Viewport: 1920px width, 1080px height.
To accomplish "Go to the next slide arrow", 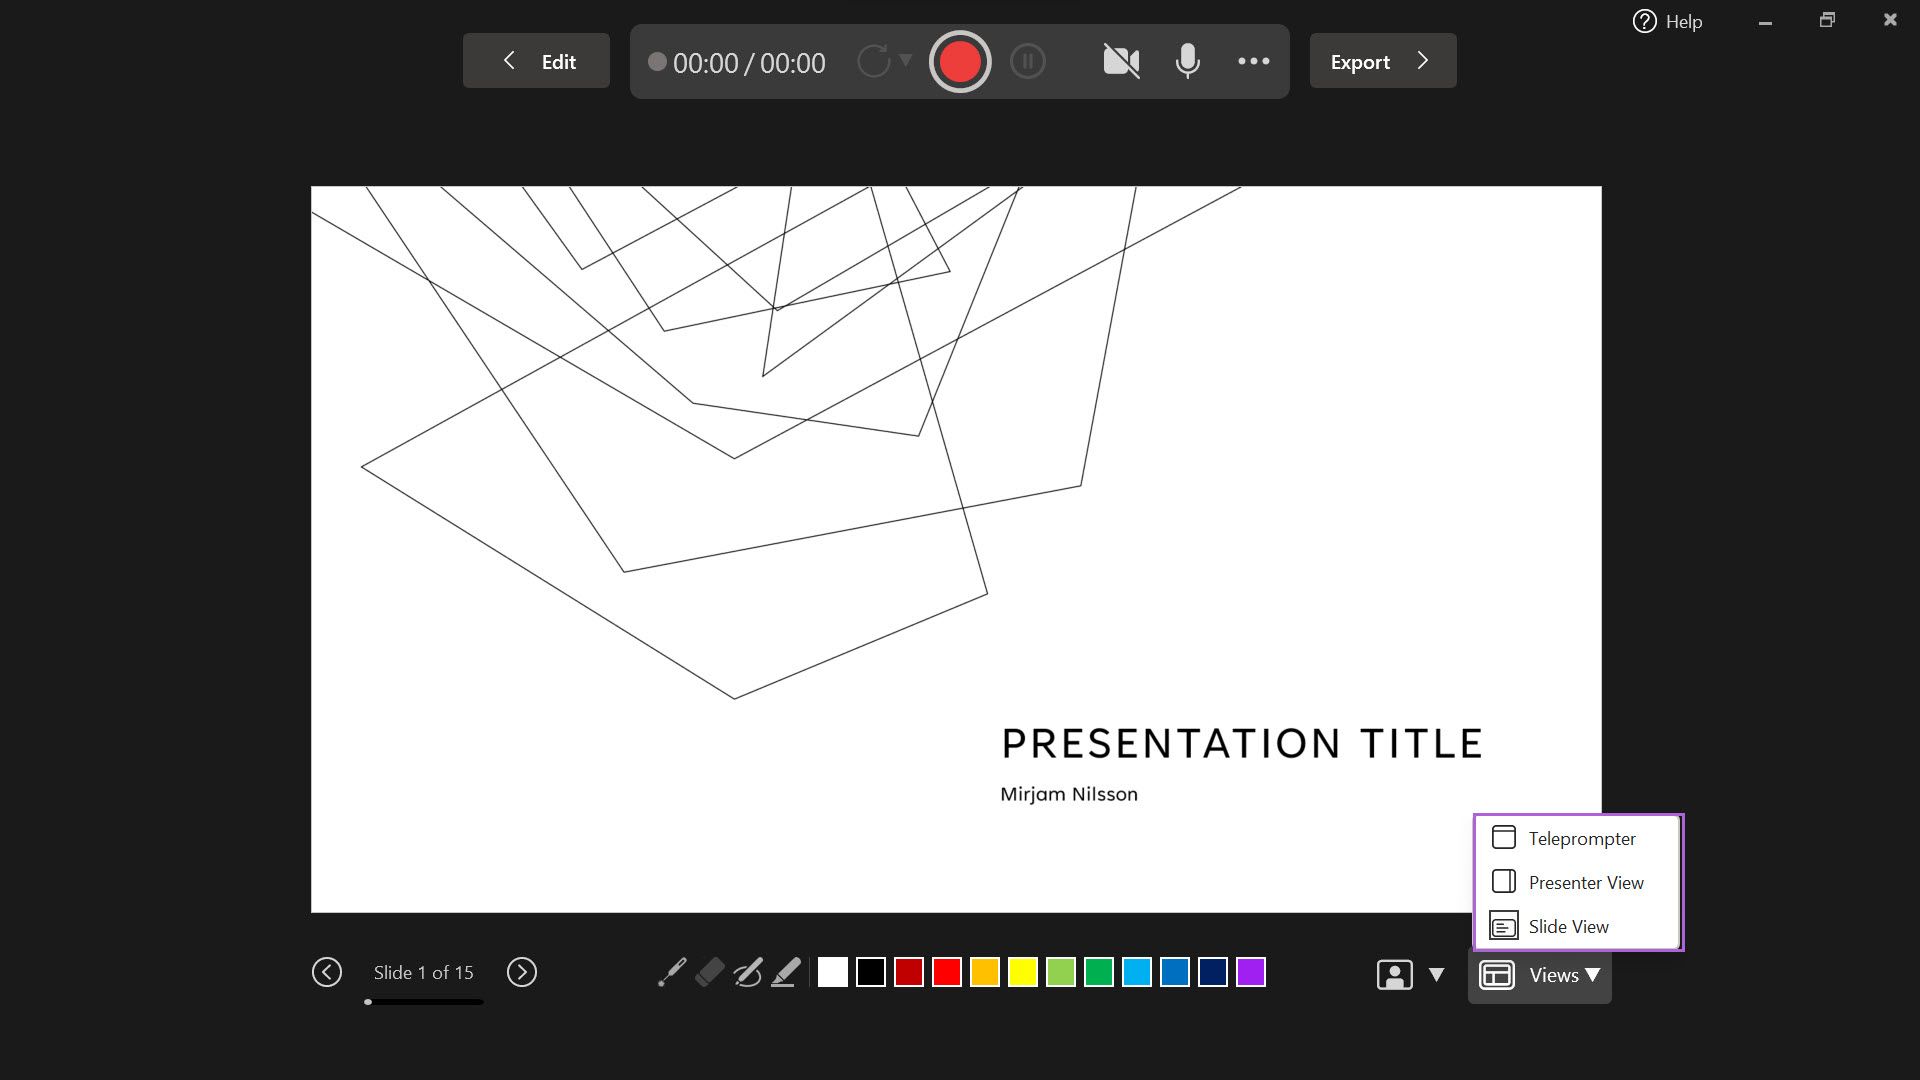I will pos(522,972).
